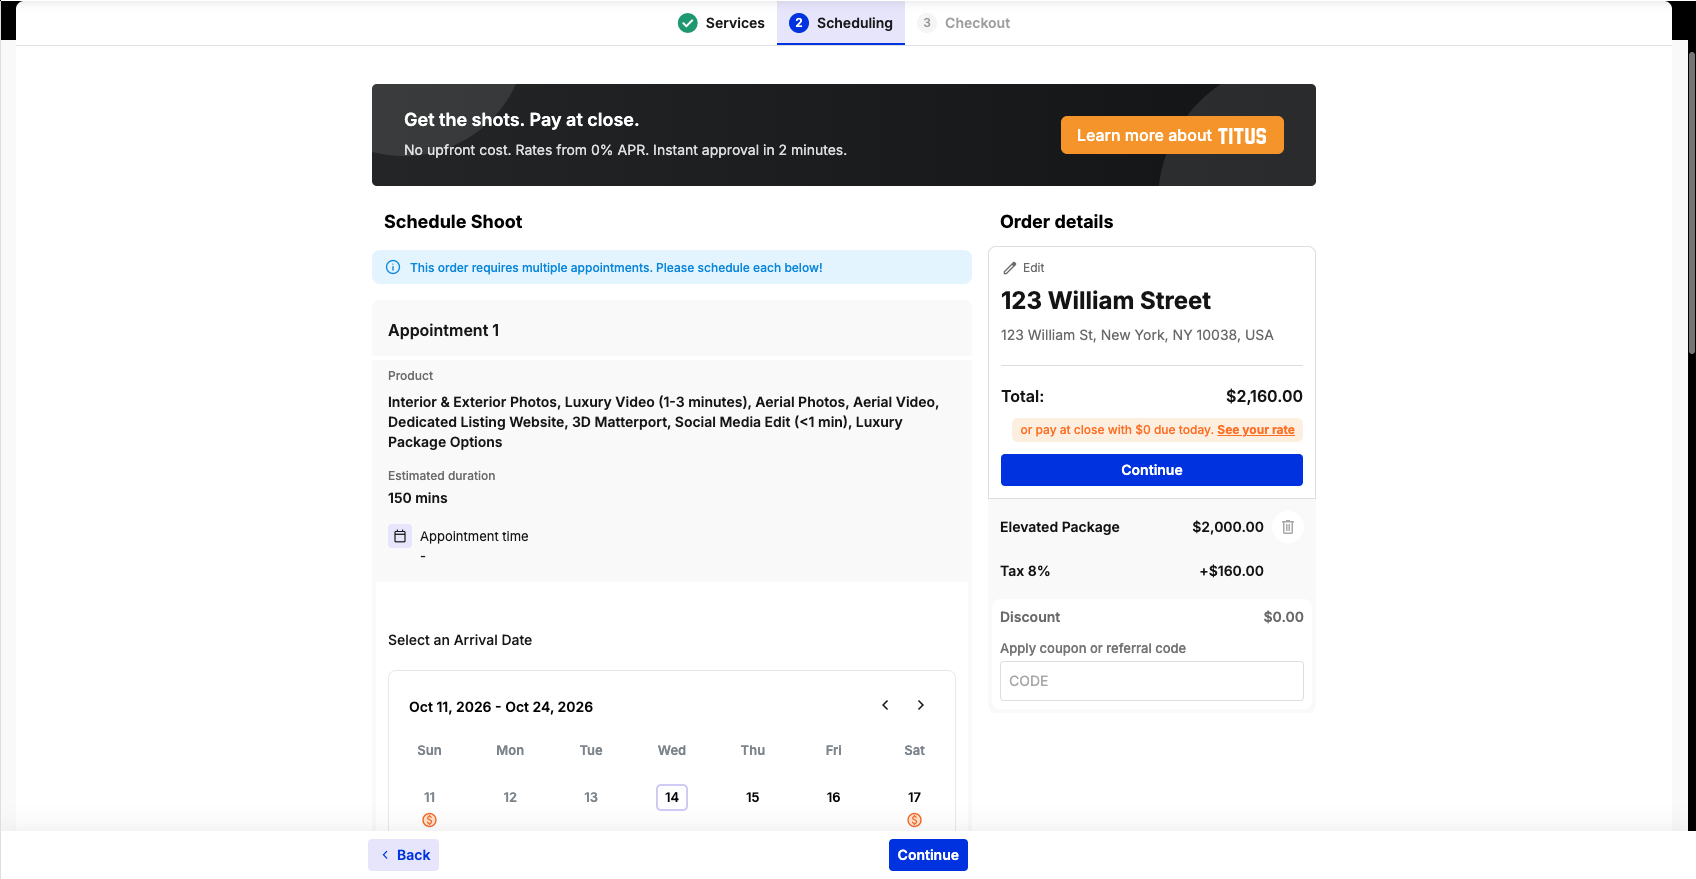Select Friday 16 on the arrival calendar
The width and height of the screenshot is (1696, 879).
pos(833,797)
